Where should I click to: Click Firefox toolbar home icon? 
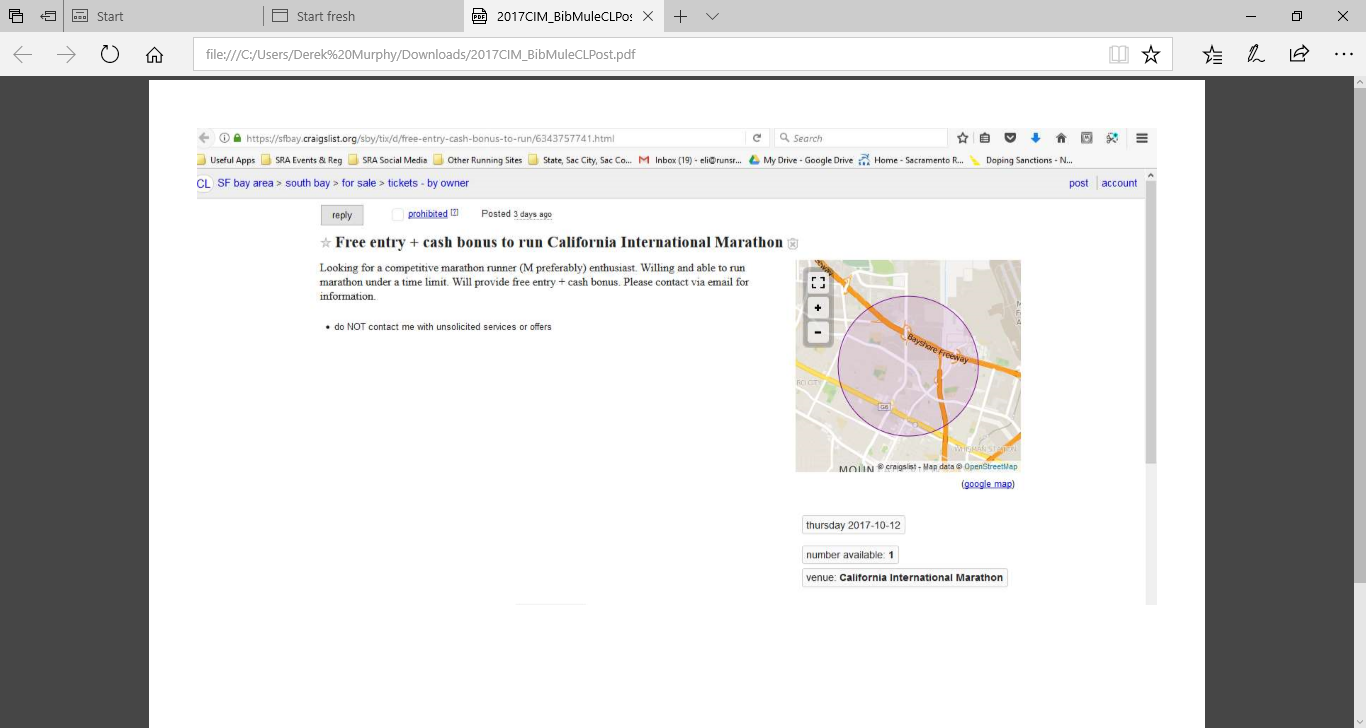[1061, 138]
